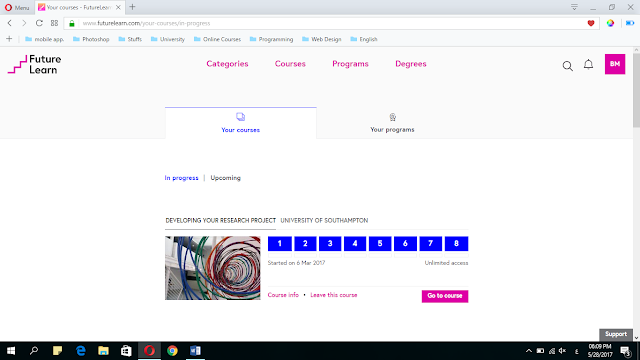Open Sticky Notes from taskbar
Viewport: 640px width, 360px height.
(x=57, y=351)
